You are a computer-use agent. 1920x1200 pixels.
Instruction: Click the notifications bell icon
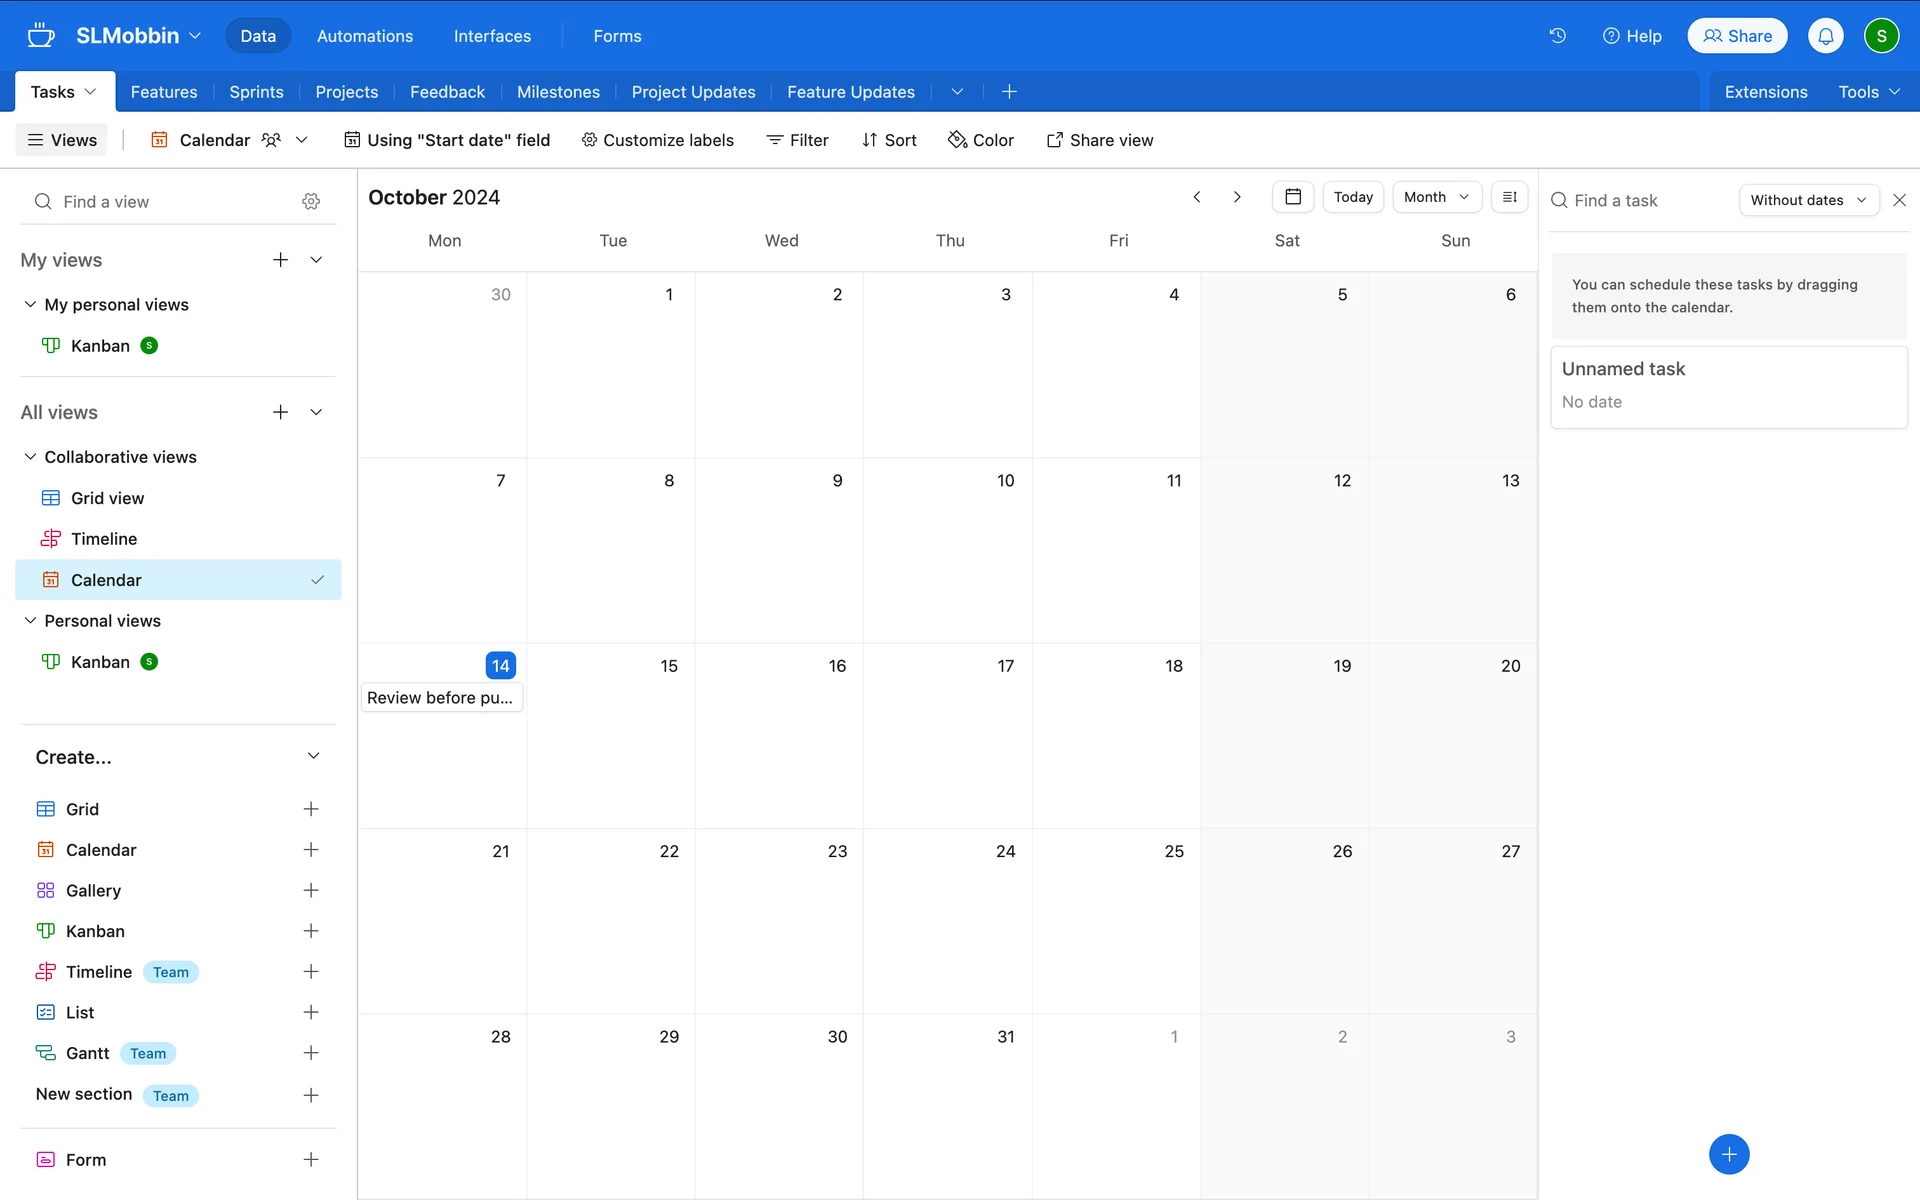tap(1825, 36)
